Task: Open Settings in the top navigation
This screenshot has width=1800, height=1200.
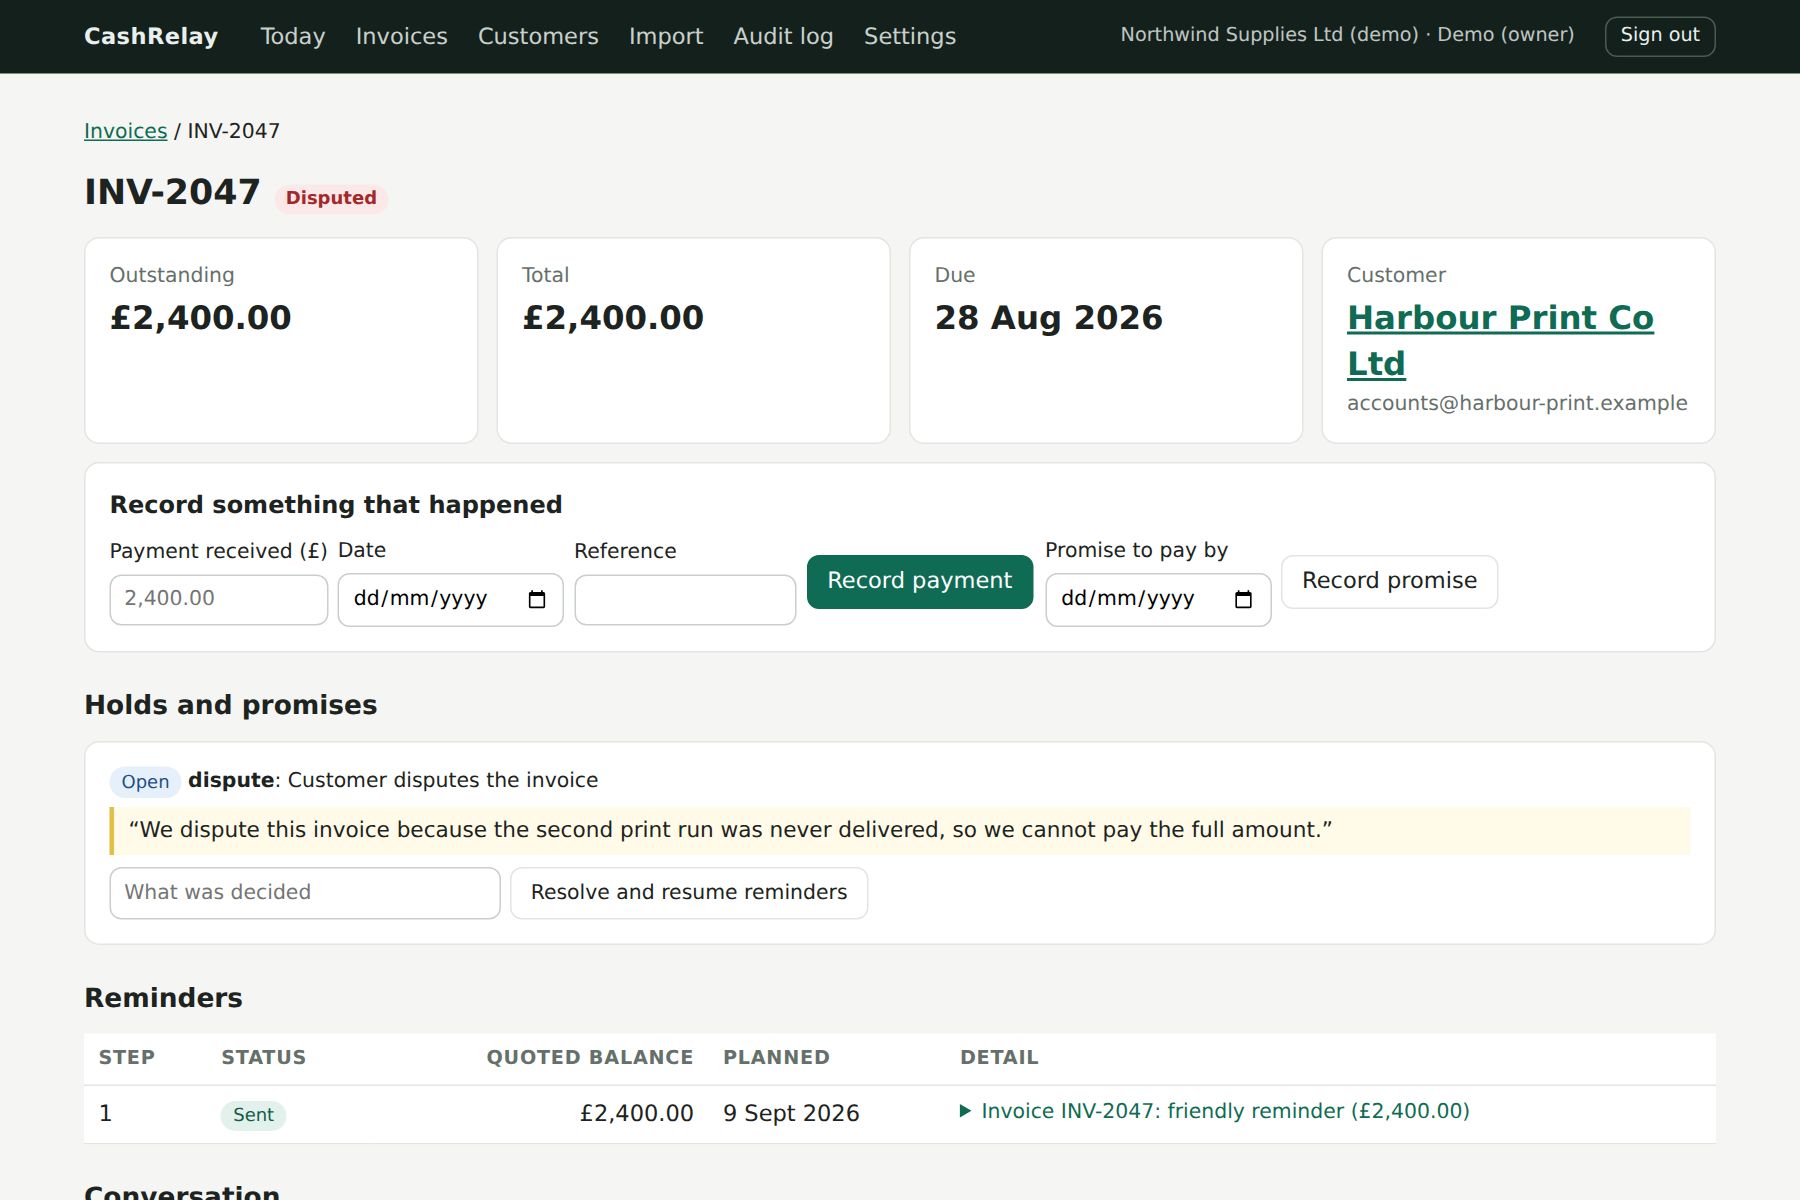Action: pyautogui.click(x=910, y=36)
